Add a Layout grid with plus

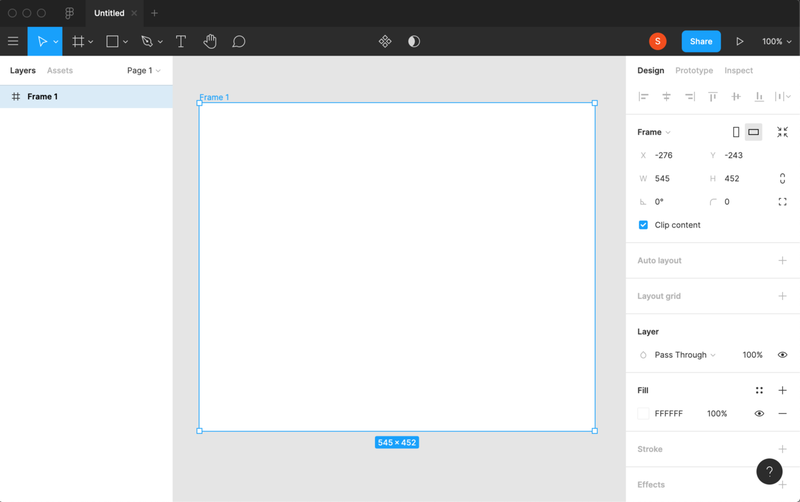[782, 296]
